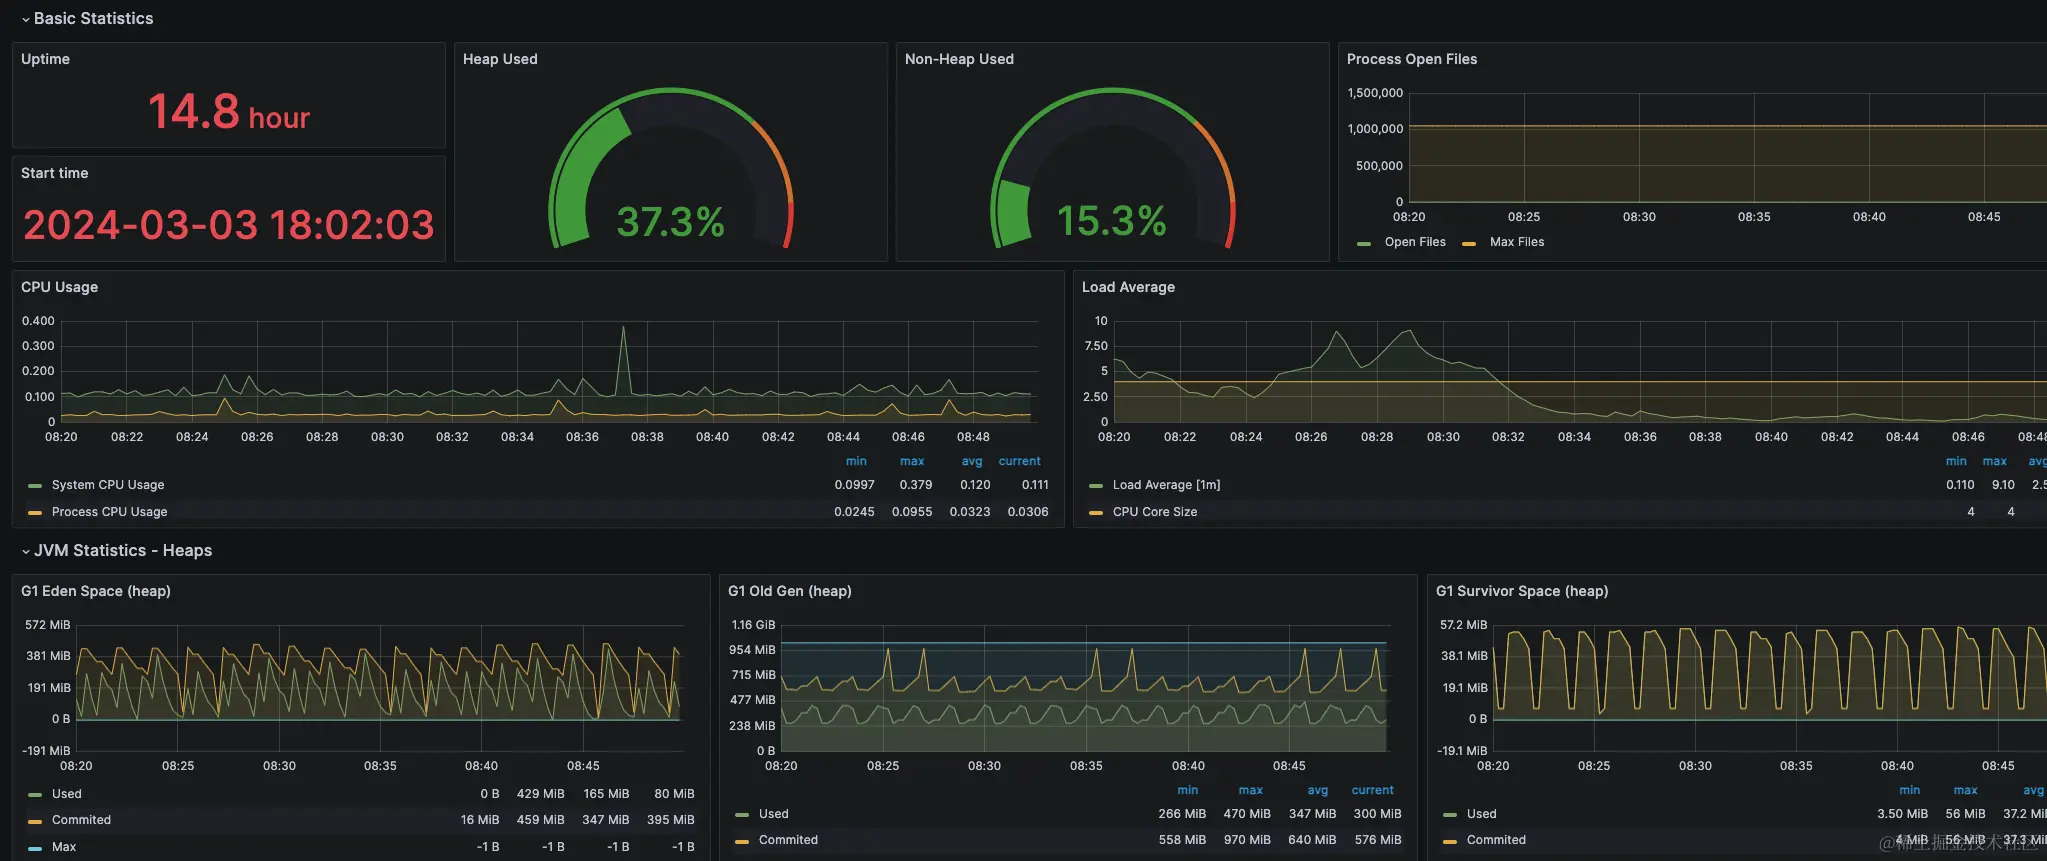The width and height of the screenshot is (2047, 861).
Task: Sort G1 Old Gen legend by avg column
Action: [x=1318, y=790]
